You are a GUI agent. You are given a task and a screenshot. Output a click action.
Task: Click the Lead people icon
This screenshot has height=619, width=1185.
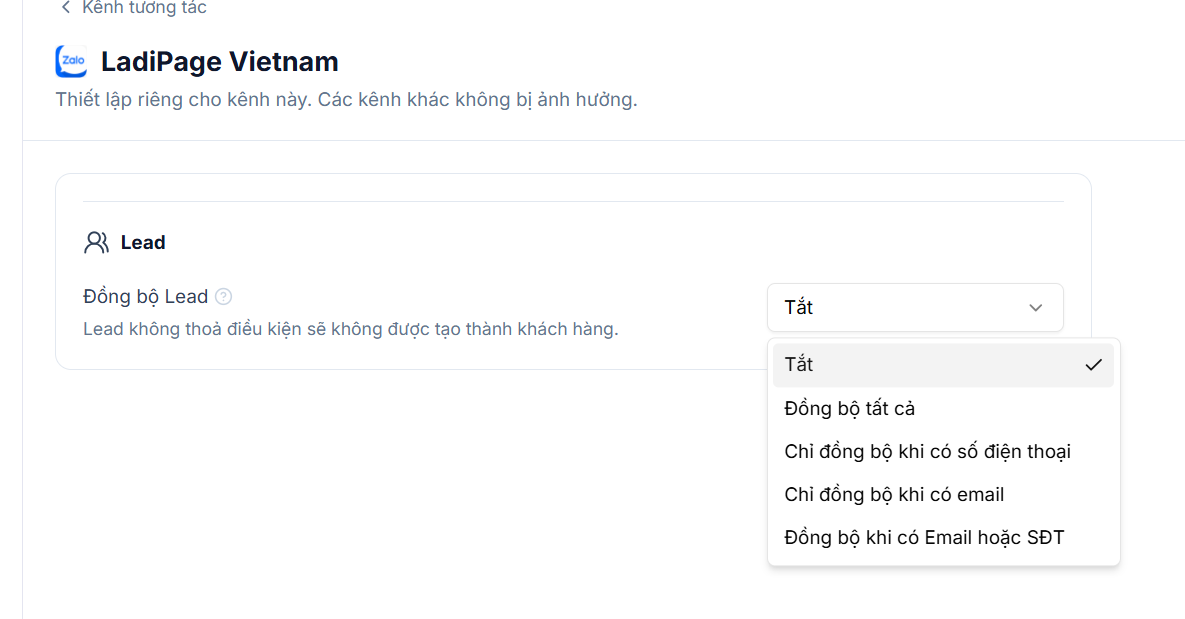coord(96,243)
